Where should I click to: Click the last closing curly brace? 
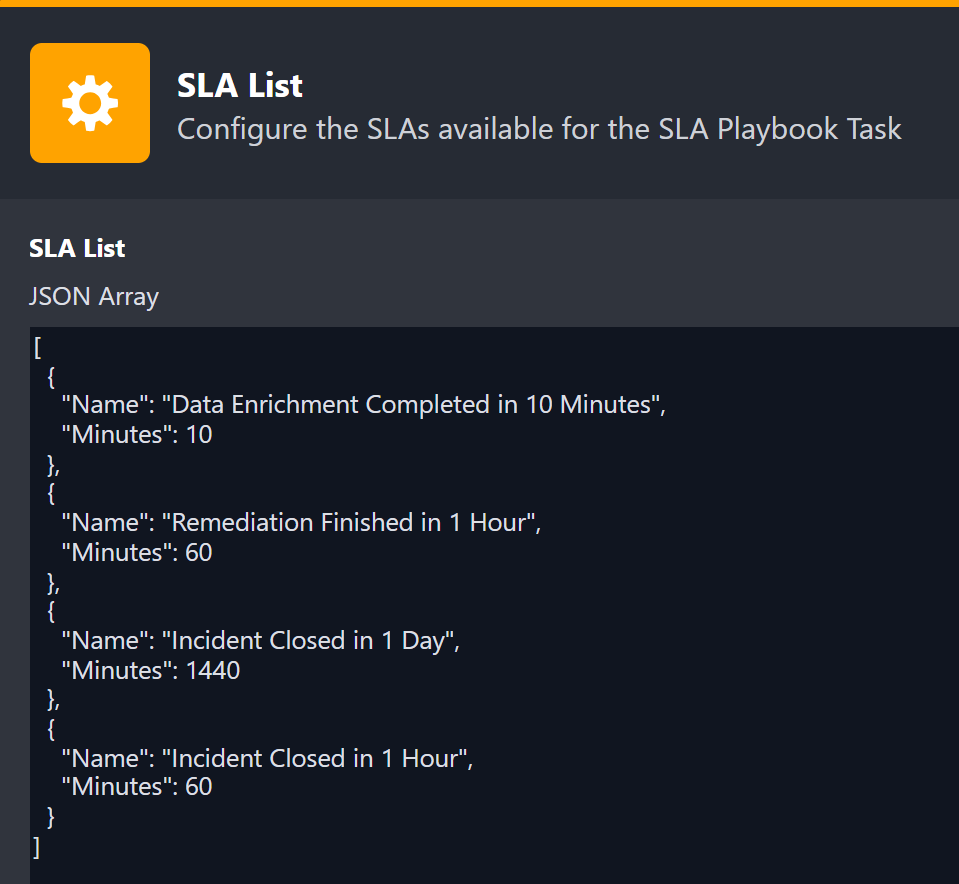(52, 817)
